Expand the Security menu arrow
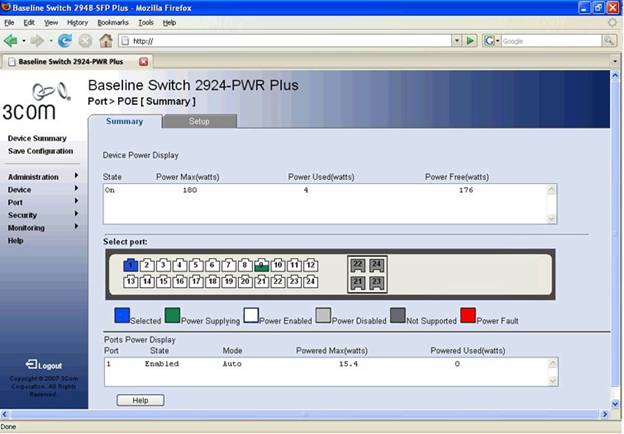 pos(76,214)
